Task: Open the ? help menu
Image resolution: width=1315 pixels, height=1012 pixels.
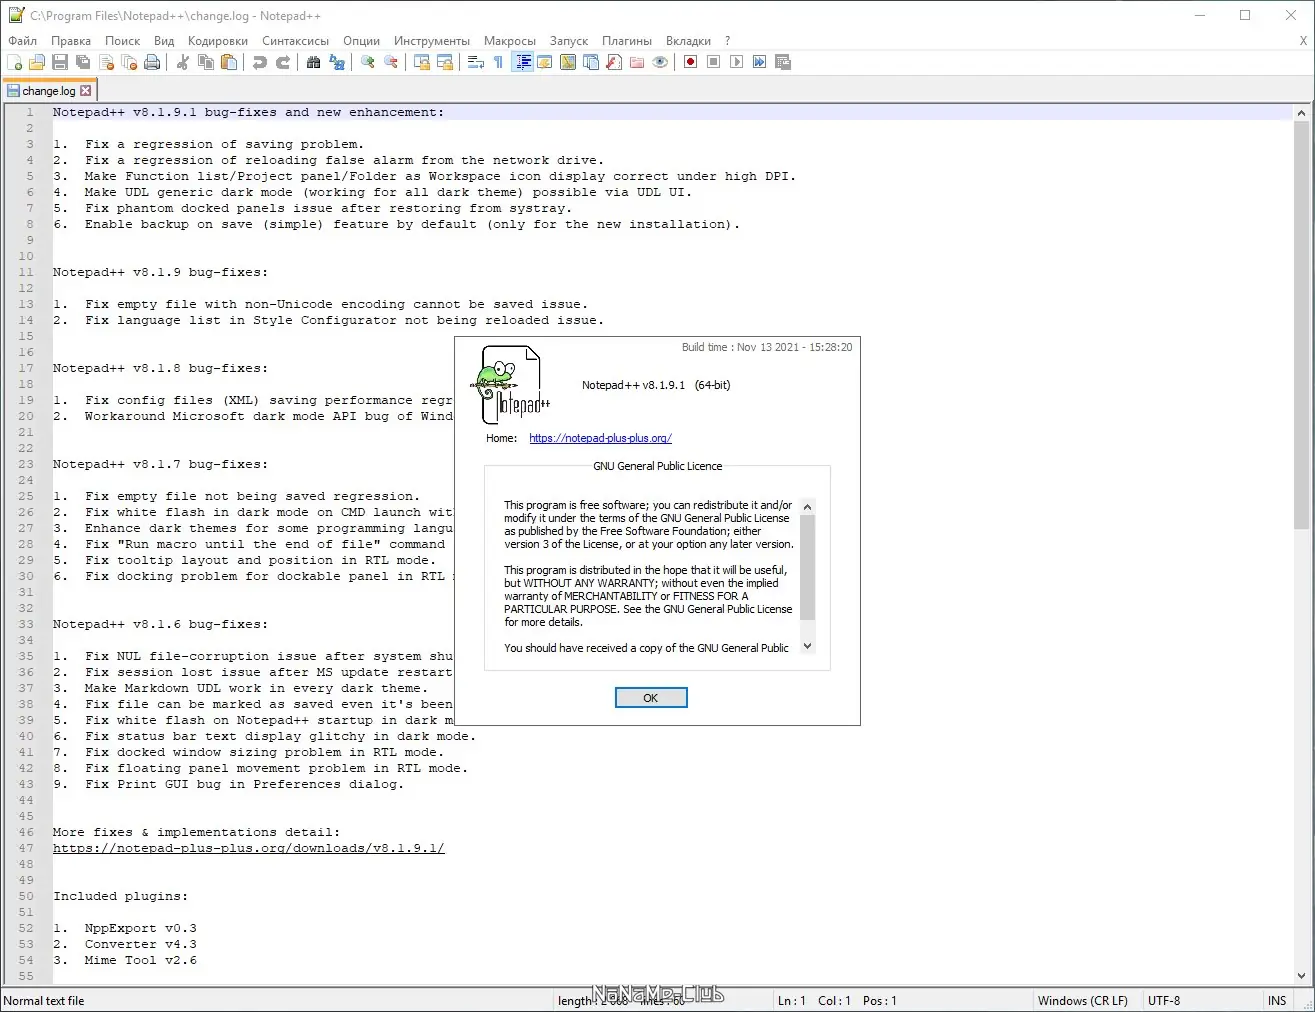Action: pos(728,41)
